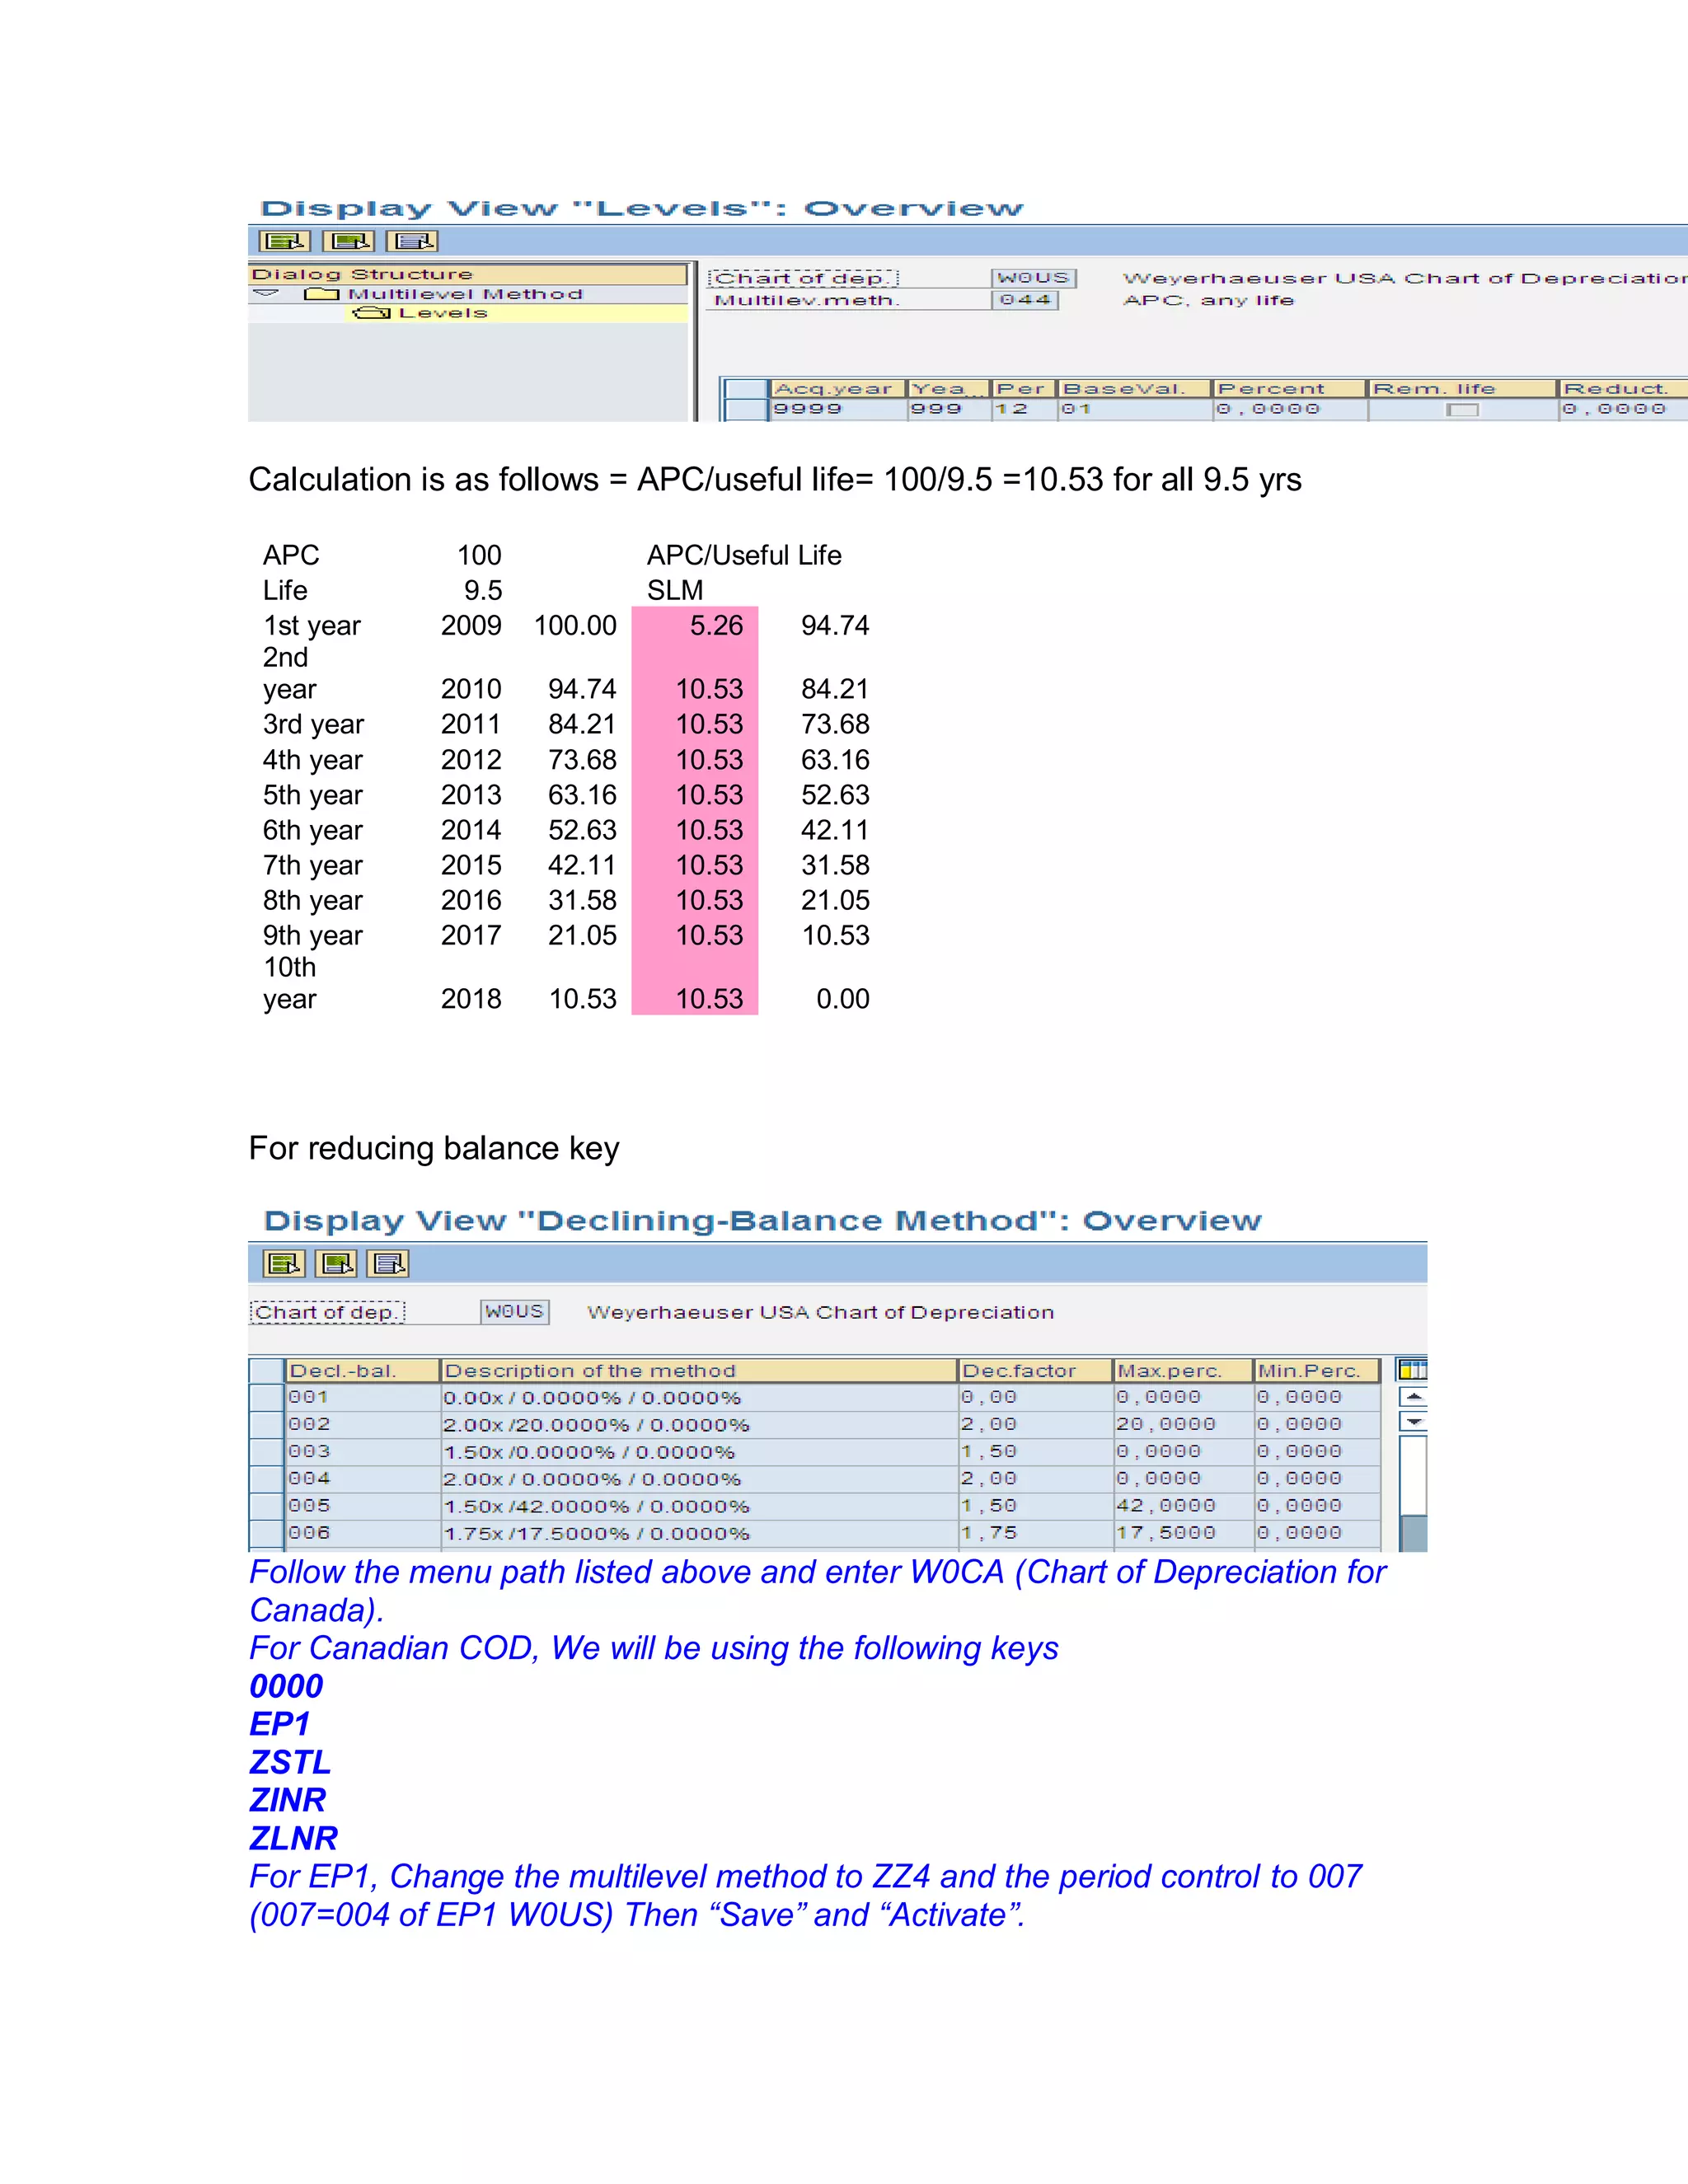
Task: Click the Per cell showing 12
Action: tap(1023, 409)
